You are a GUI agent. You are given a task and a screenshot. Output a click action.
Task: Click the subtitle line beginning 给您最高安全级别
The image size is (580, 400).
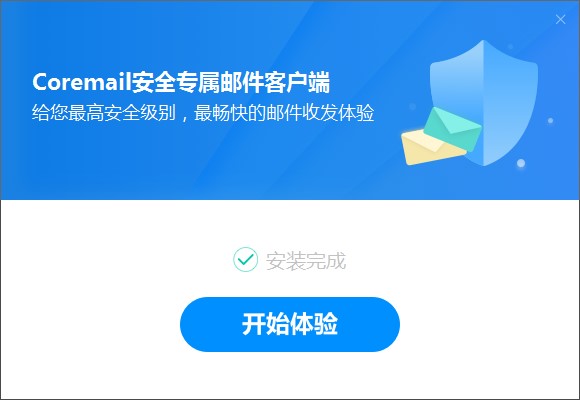click(203, 113)
